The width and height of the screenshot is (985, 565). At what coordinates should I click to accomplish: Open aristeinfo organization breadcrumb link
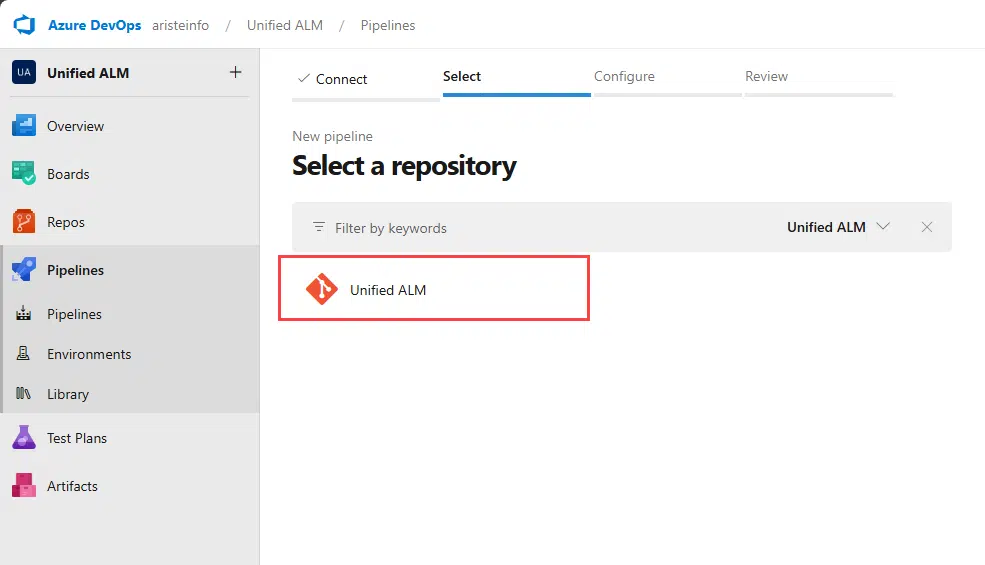coord(180,25)
